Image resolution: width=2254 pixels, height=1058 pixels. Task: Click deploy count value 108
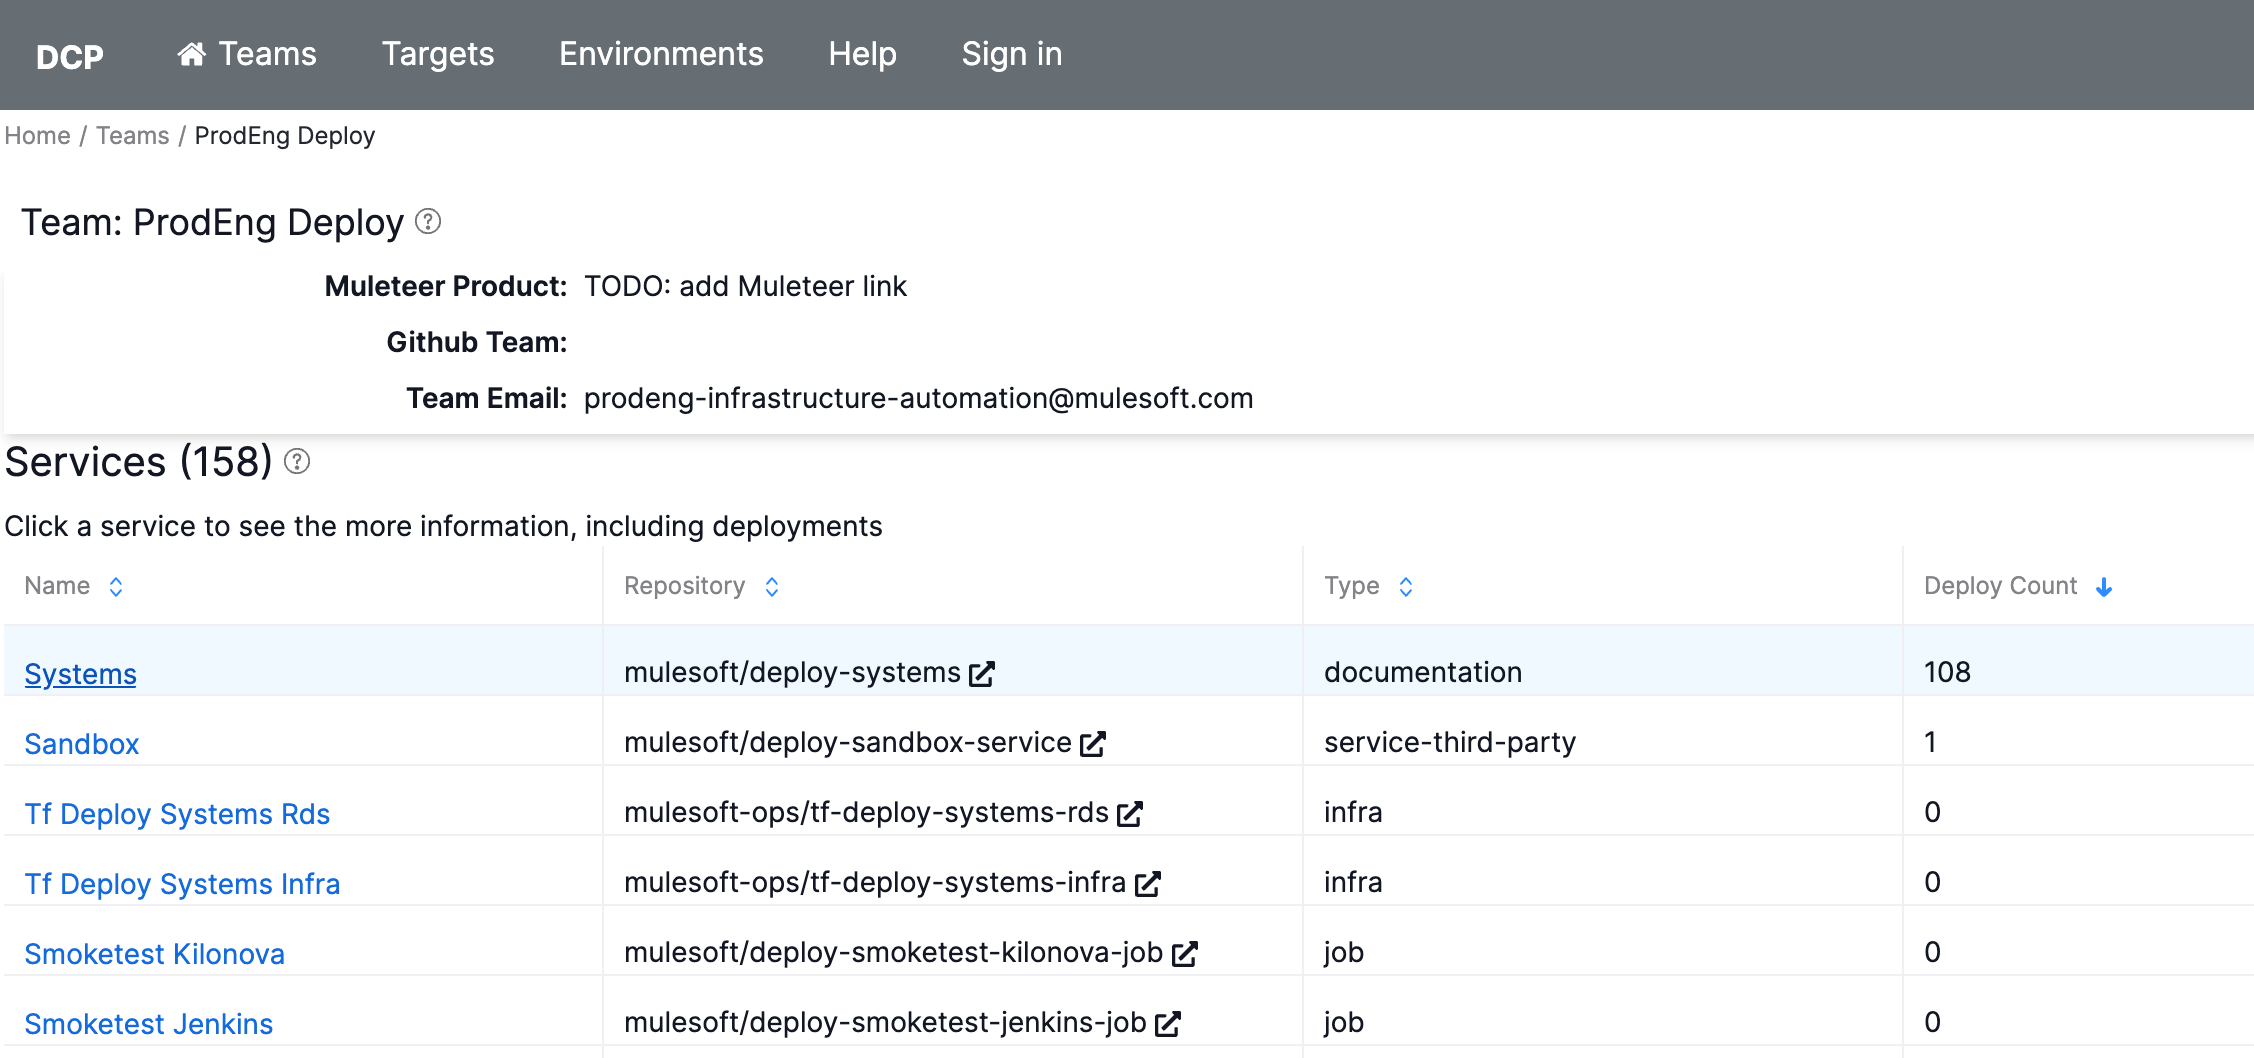1947,672
